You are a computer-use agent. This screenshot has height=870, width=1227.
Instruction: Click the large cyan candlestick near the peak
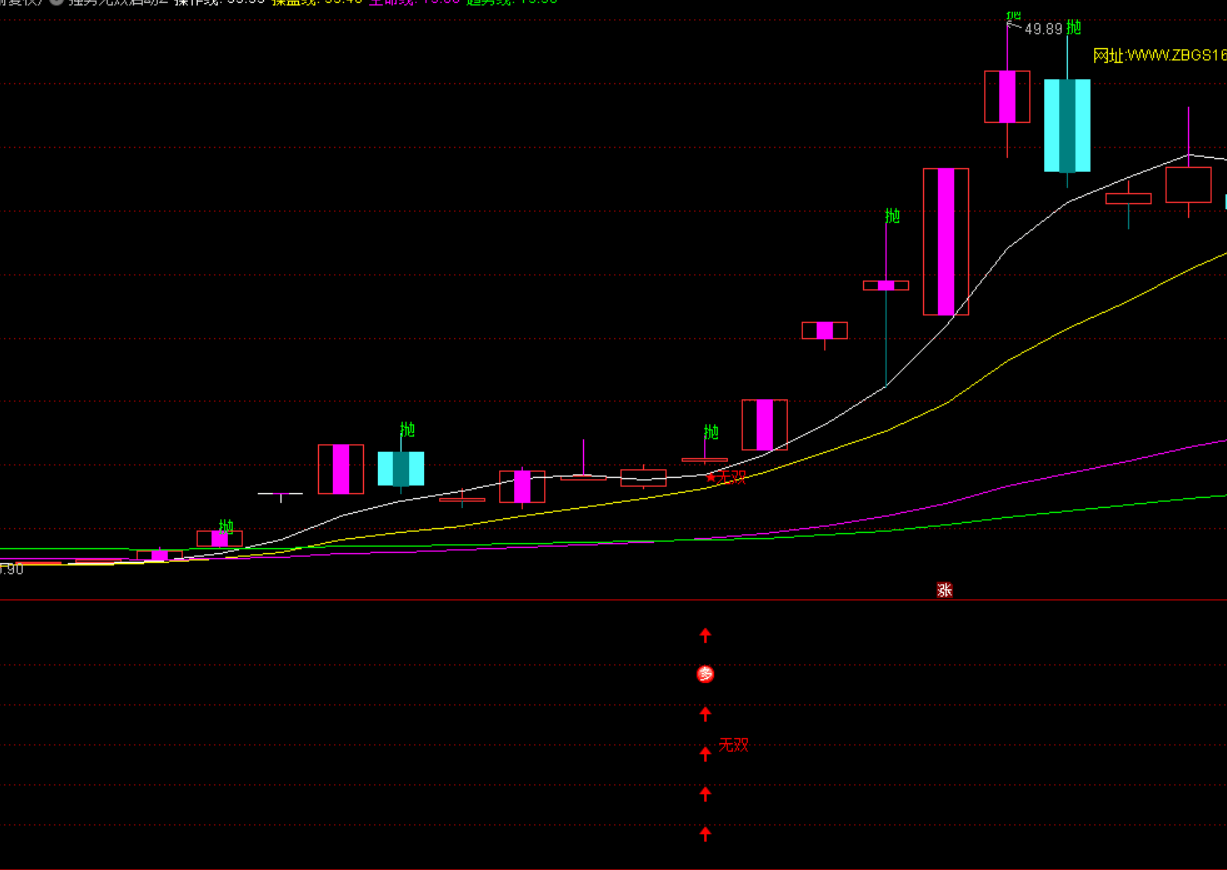point(1067,125)
